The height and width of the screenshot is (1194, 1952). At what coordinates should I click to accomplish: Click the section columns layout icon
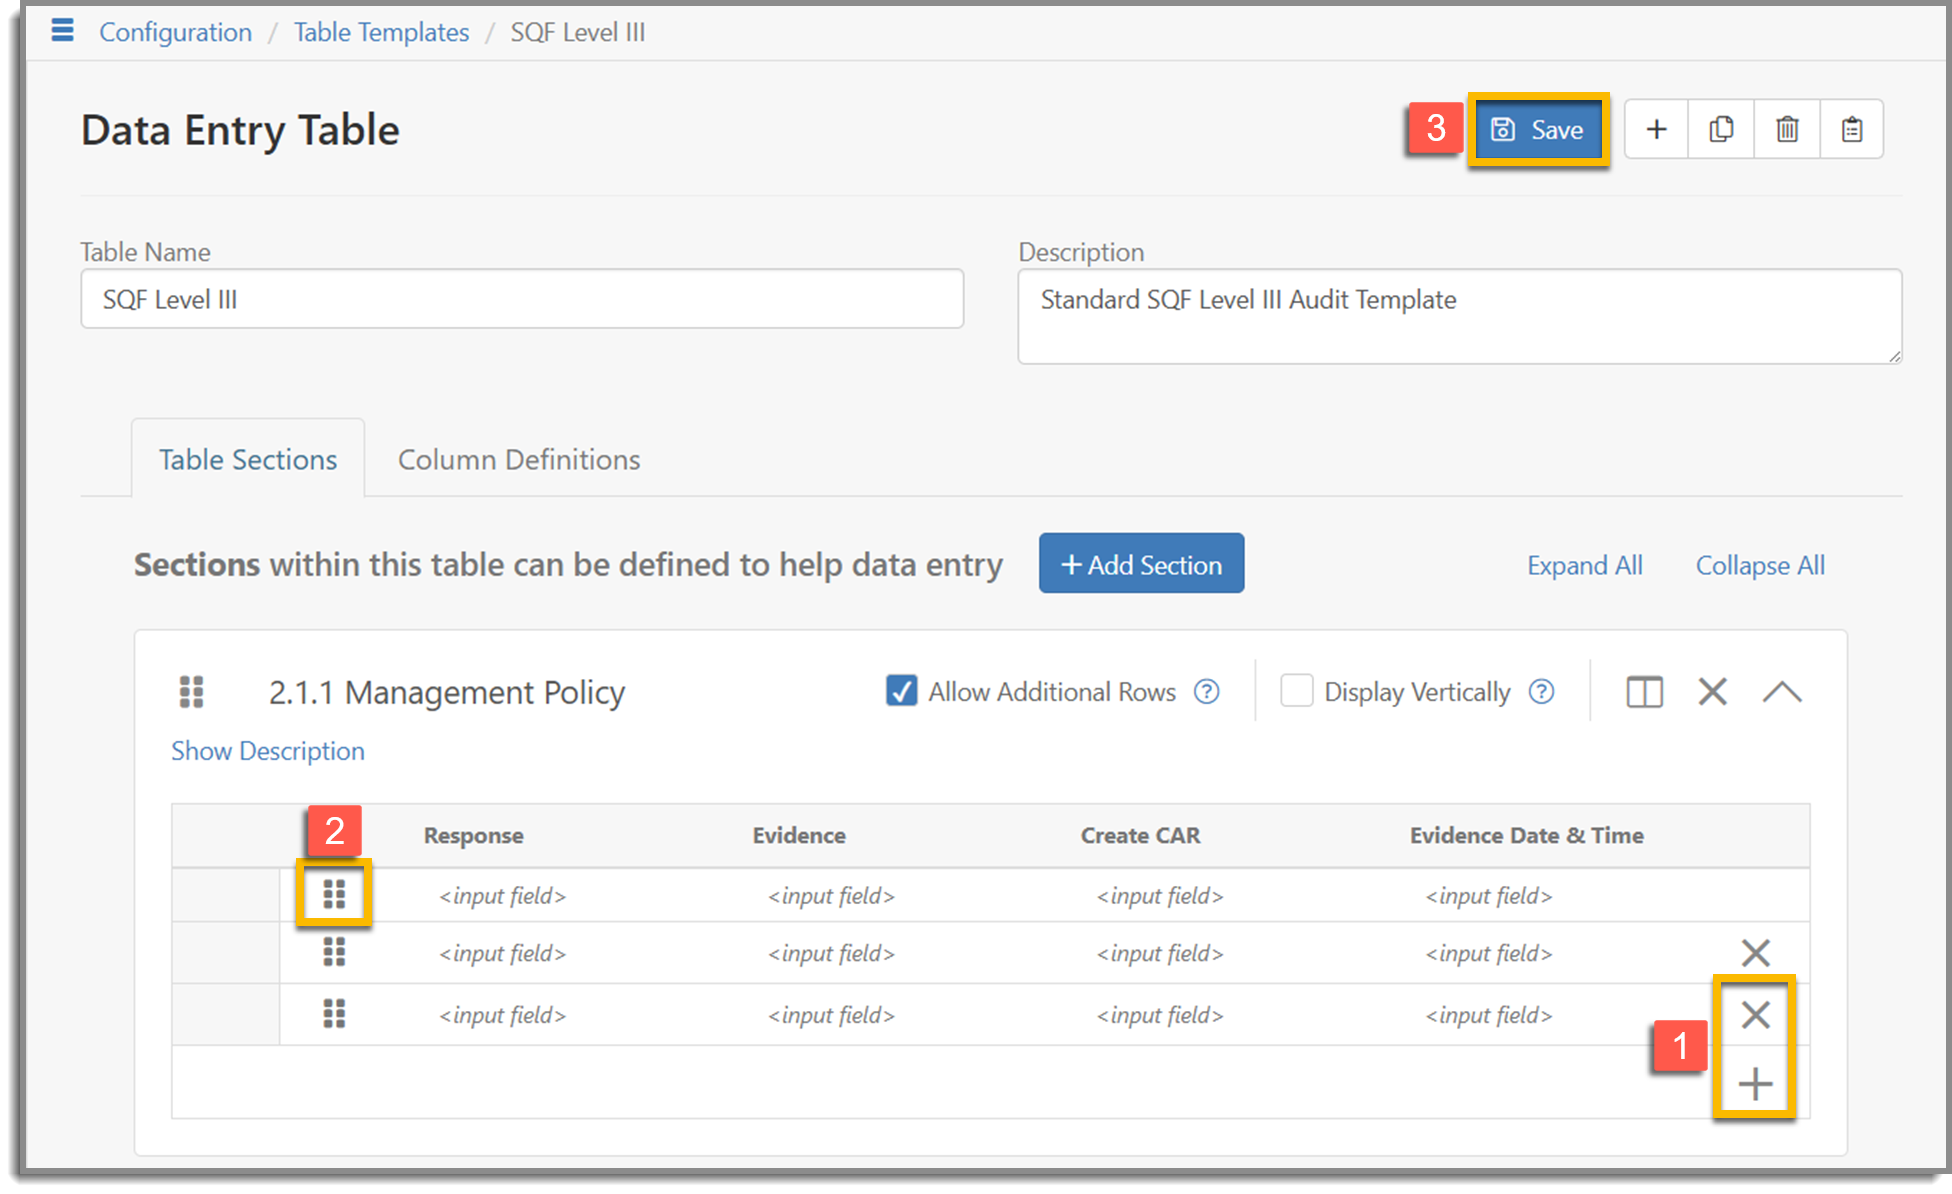1644,692
